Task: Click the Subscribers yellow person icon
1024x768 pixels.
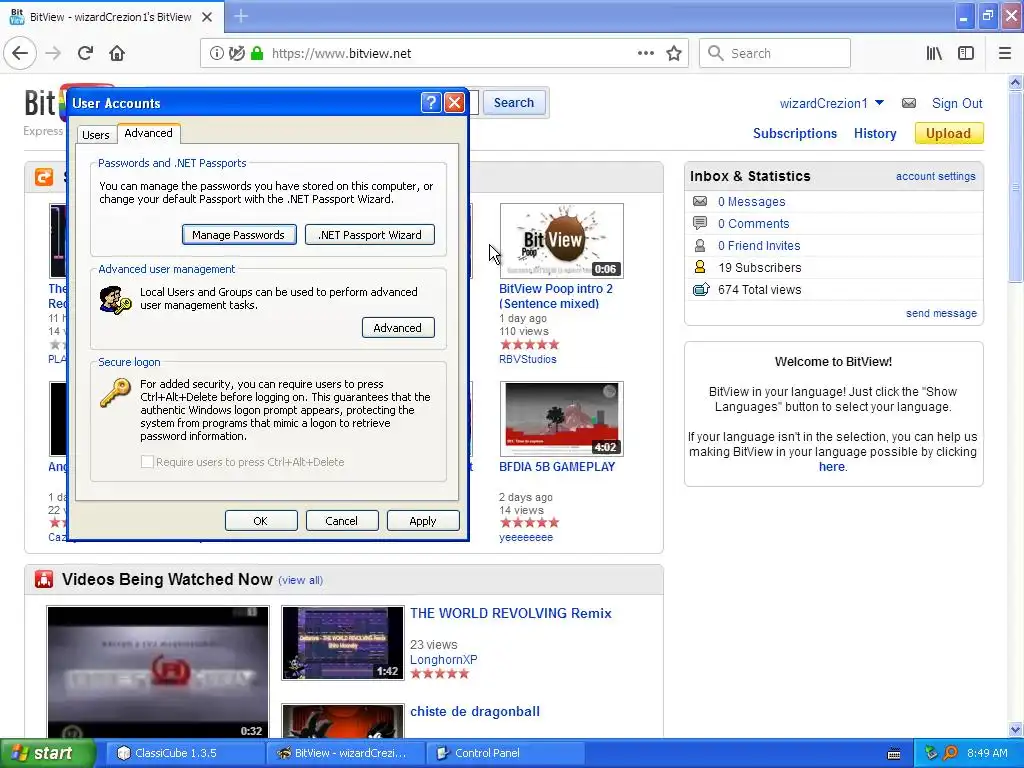Action: pyautogui.click(x=699, y=267)
